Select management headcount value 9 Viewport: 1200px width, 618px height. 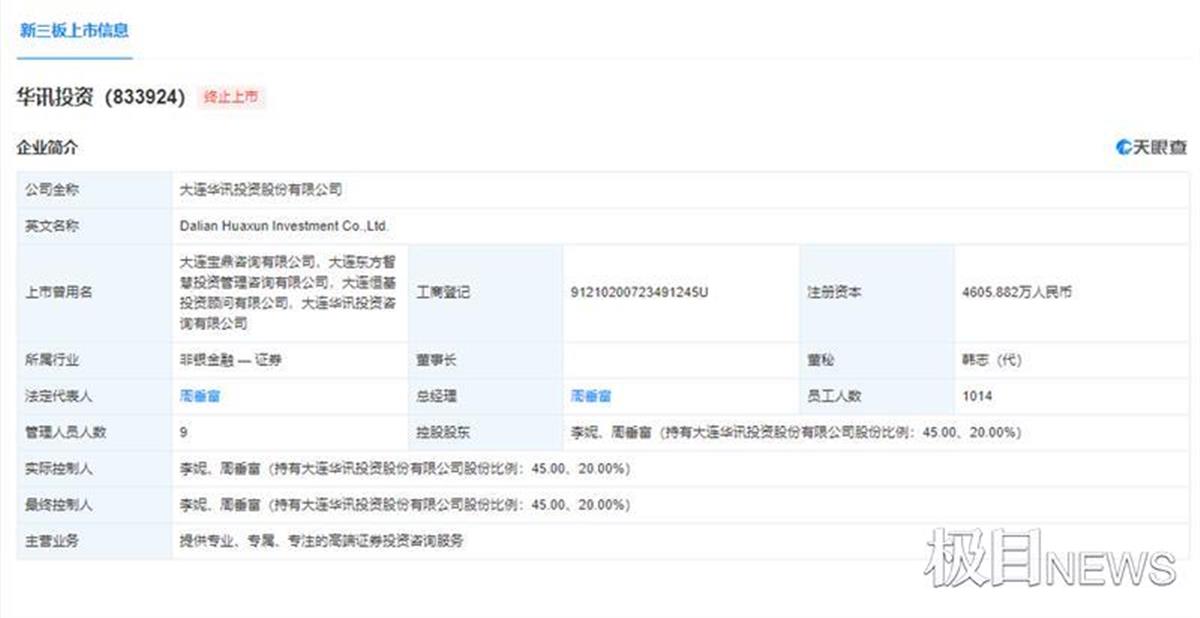pos(184,433)
